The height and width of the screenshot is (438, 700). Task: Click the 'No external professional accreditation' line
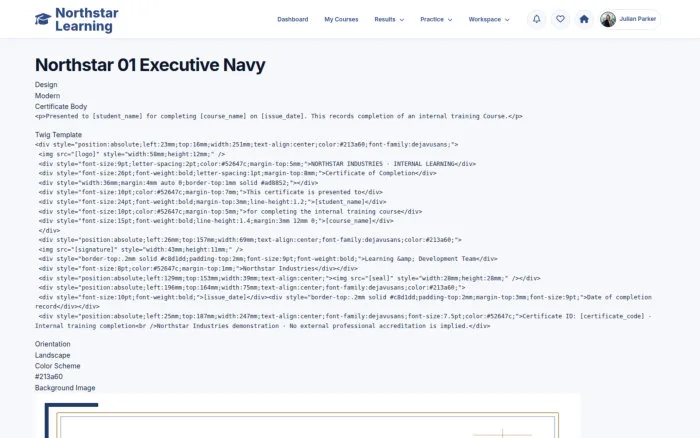(262, 326)
